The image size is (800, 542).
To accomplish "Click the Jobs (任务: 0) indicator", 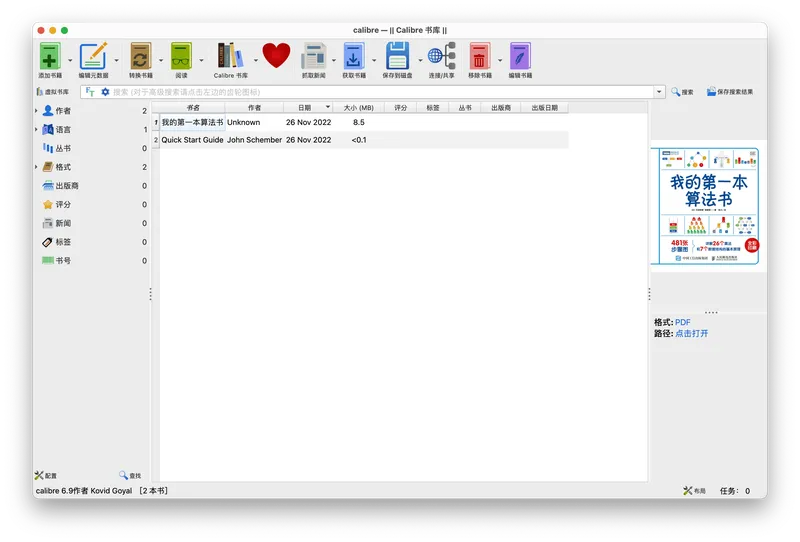I will (735, 491).
